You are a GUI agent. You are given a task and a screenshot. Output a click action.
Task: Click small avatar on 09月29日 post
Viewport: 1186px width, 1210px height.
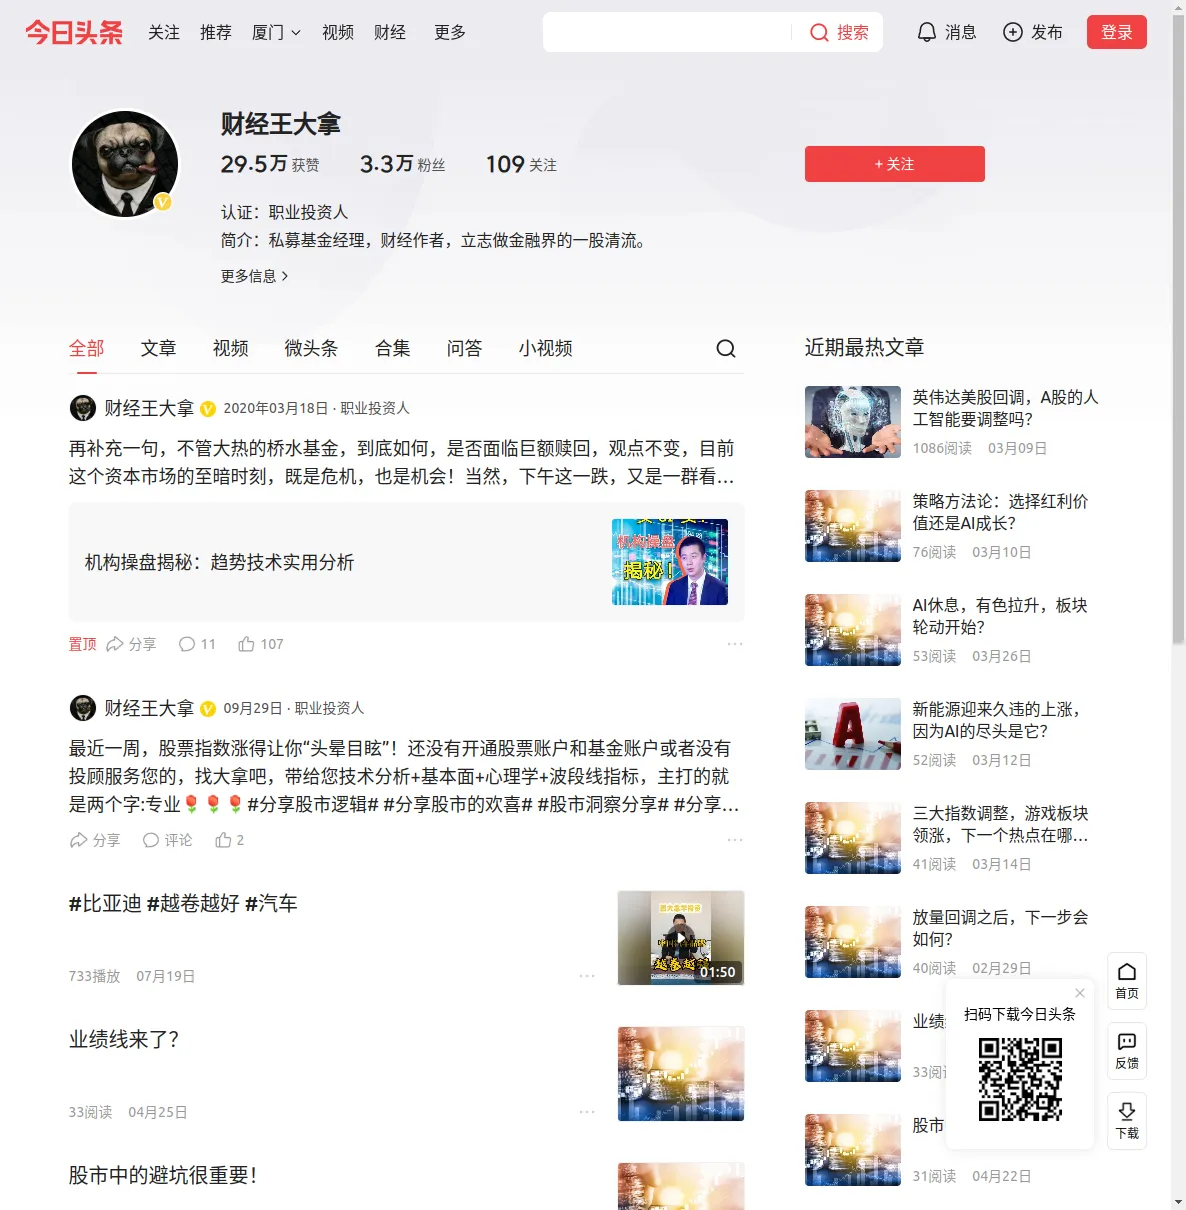[x=82, y=708]
